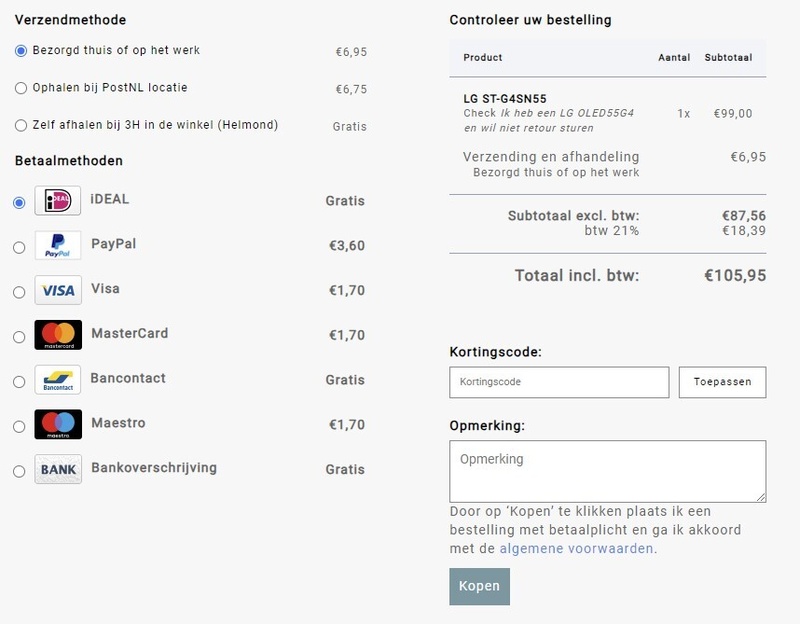This screenshot has height=624, width=800.
Task: Click the Maestro payment label text
Action: click(x=118, y=423)
